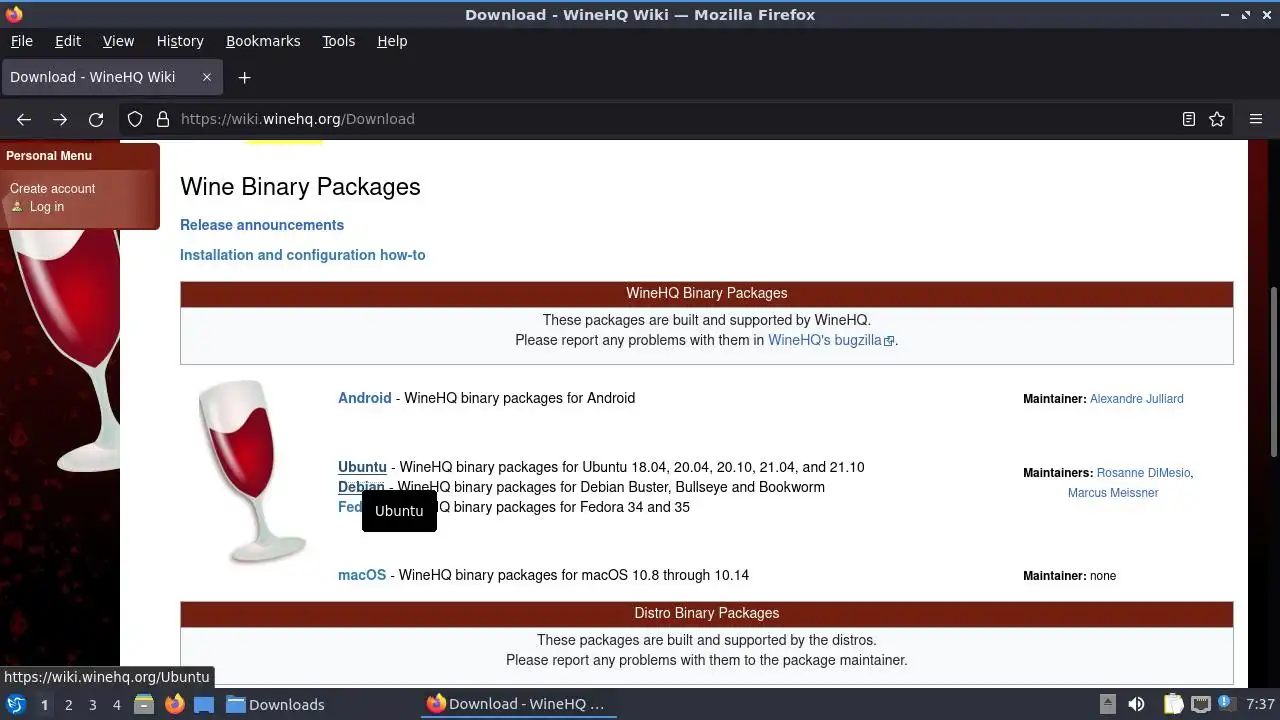
Task: Open the History menu
Action: click(x=180, y=41)
